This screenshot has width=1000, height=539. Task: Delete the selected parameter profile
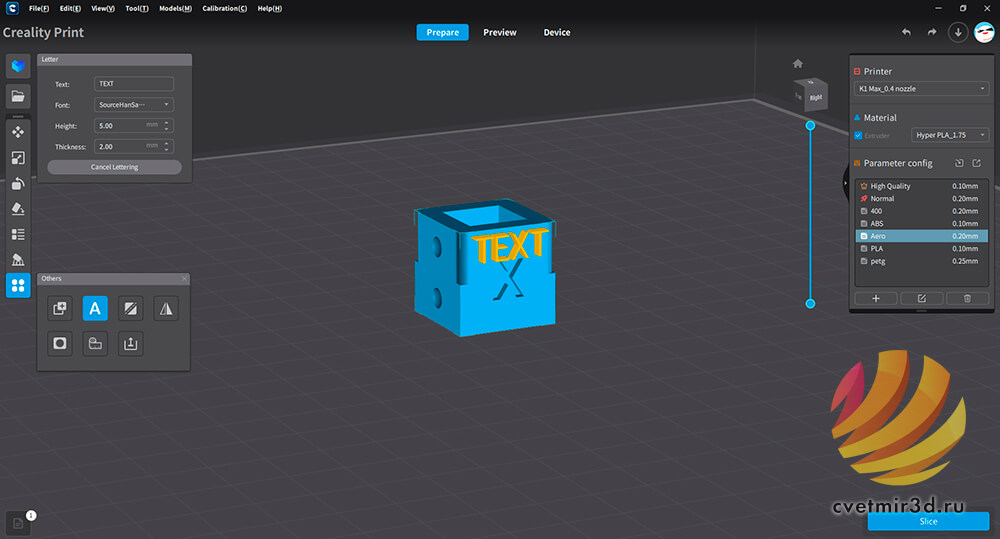click(967, 299)
